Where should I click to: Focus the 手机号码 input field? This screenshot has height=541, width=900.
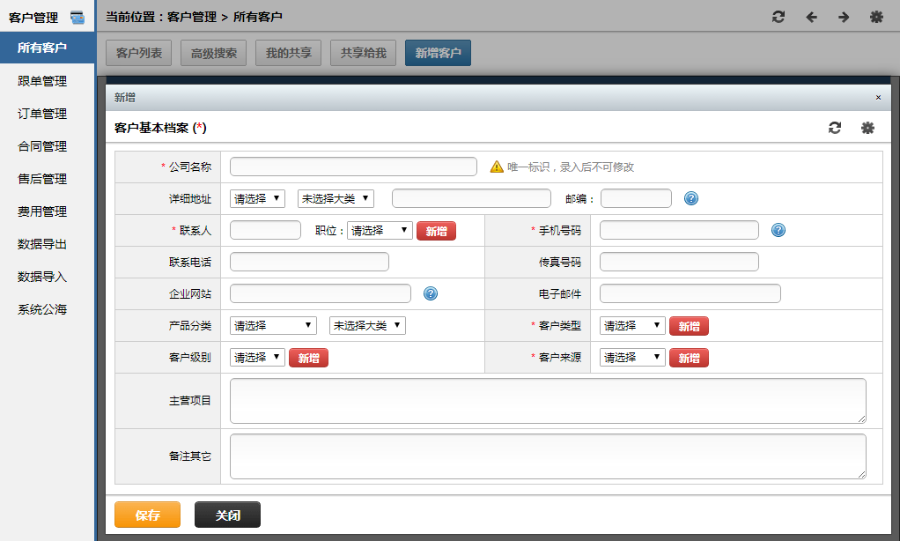pos(679,230)
